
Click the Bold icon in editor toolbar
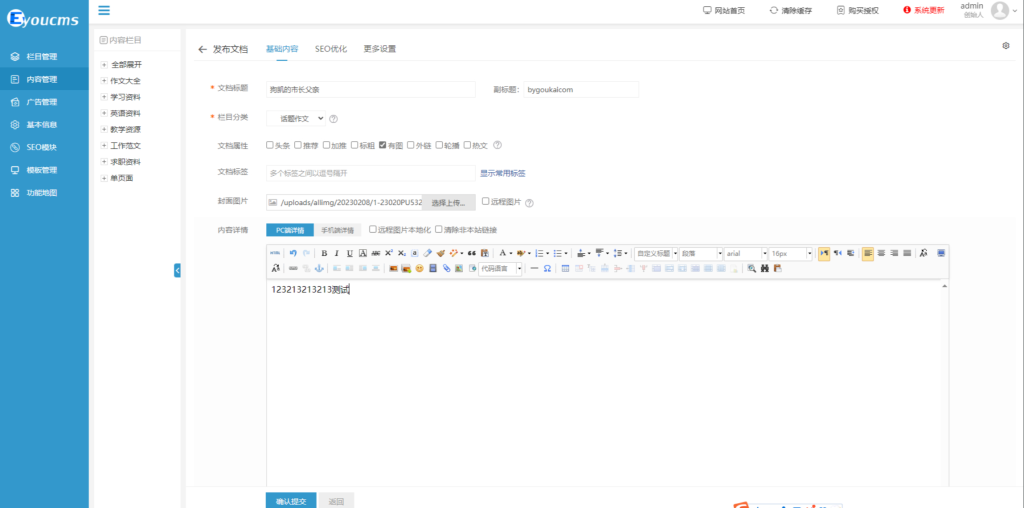[324, 253]
